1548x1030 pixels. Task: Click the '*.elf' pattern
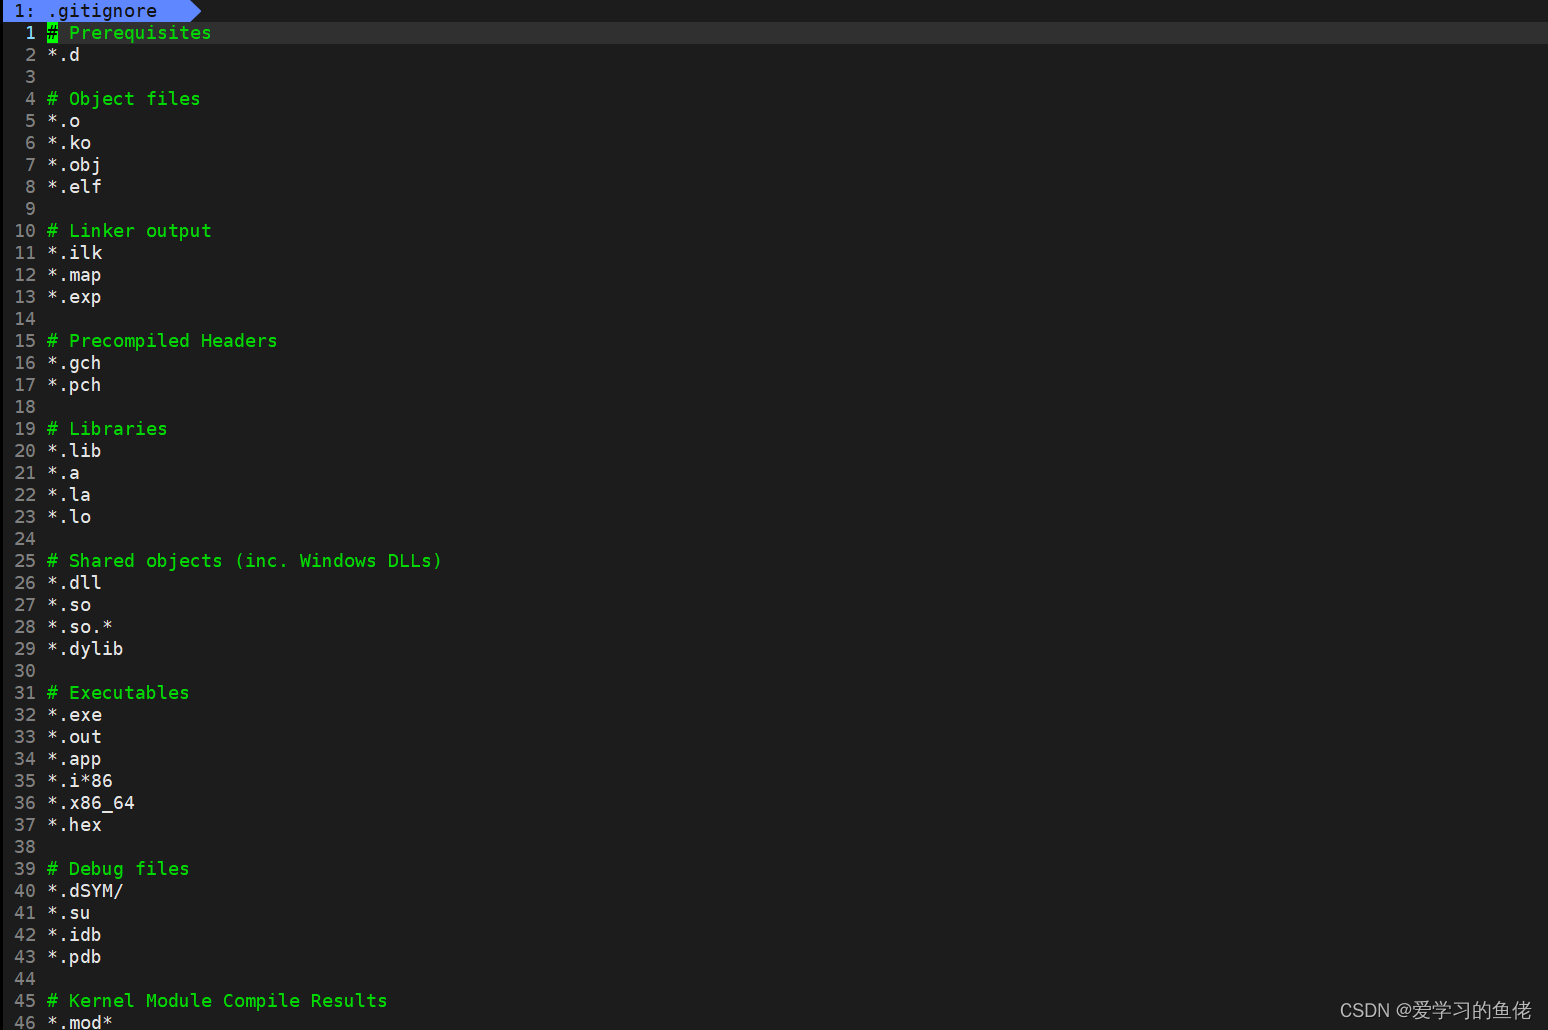[74, 187]
